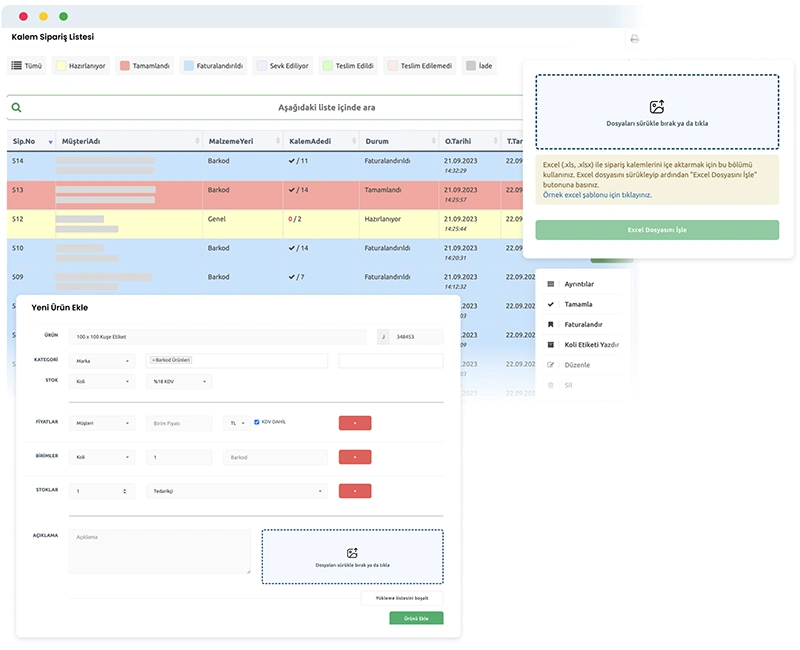Click the Excel Dosyasını İşle button
This screenshot has width=800, height=650.
point(657,230)
